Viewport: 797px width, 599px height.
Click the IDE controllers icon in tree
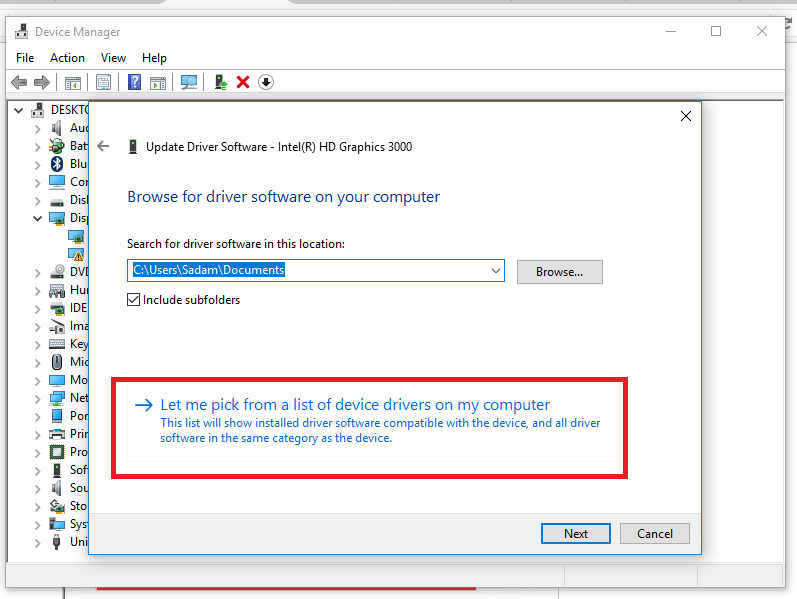(x=57, y=308)
